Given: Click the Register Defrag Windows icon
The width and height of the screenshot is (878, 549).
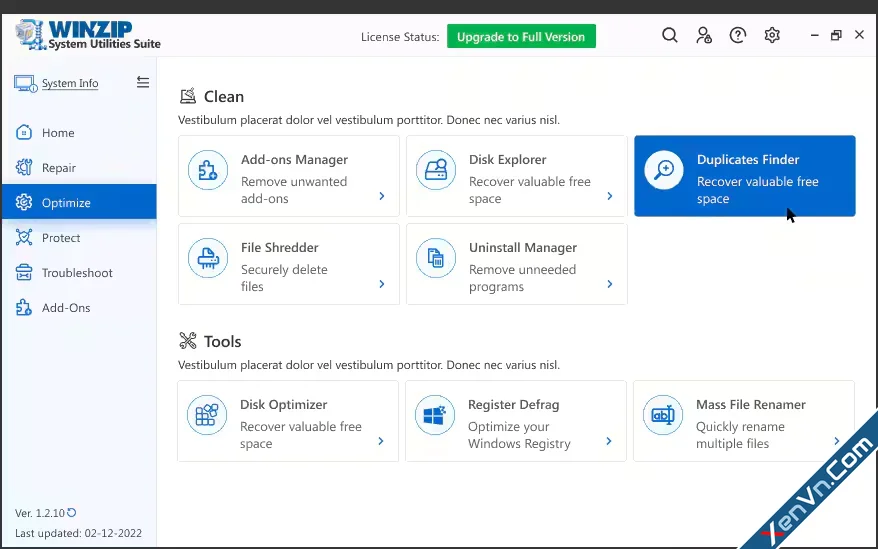Looking at the screenshot, I should pyautogui.click(x=435, y=415).
